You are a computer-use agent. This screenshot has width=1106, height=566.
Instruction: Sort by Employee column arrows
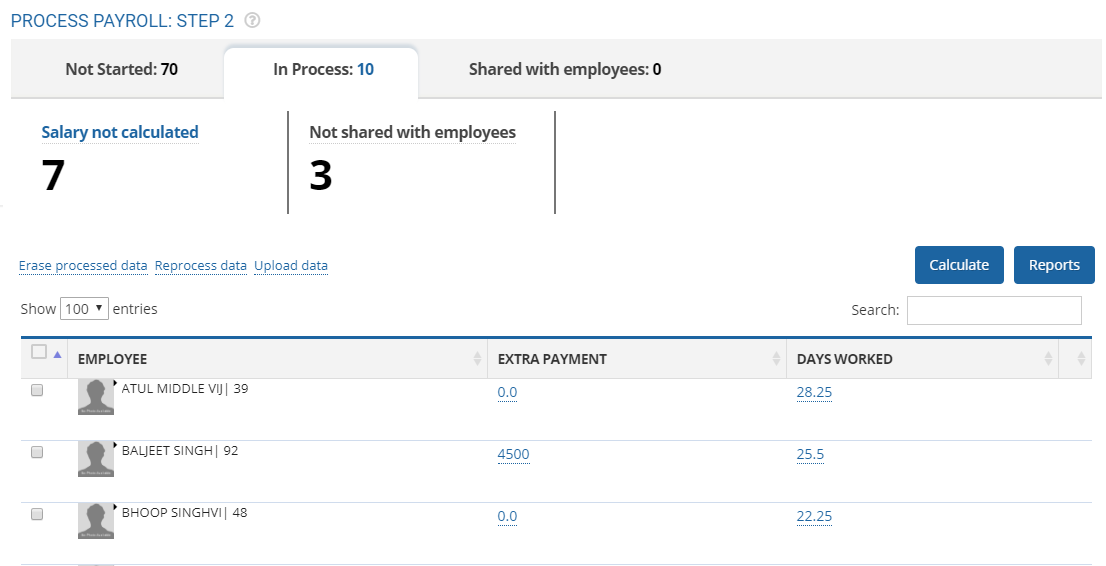477,359
